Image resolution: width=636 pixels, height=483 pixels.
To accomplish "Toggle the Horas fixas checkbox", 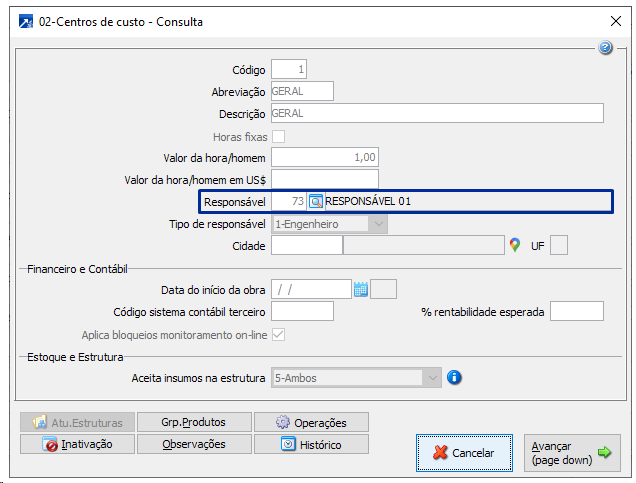I will tap(279, 136).
